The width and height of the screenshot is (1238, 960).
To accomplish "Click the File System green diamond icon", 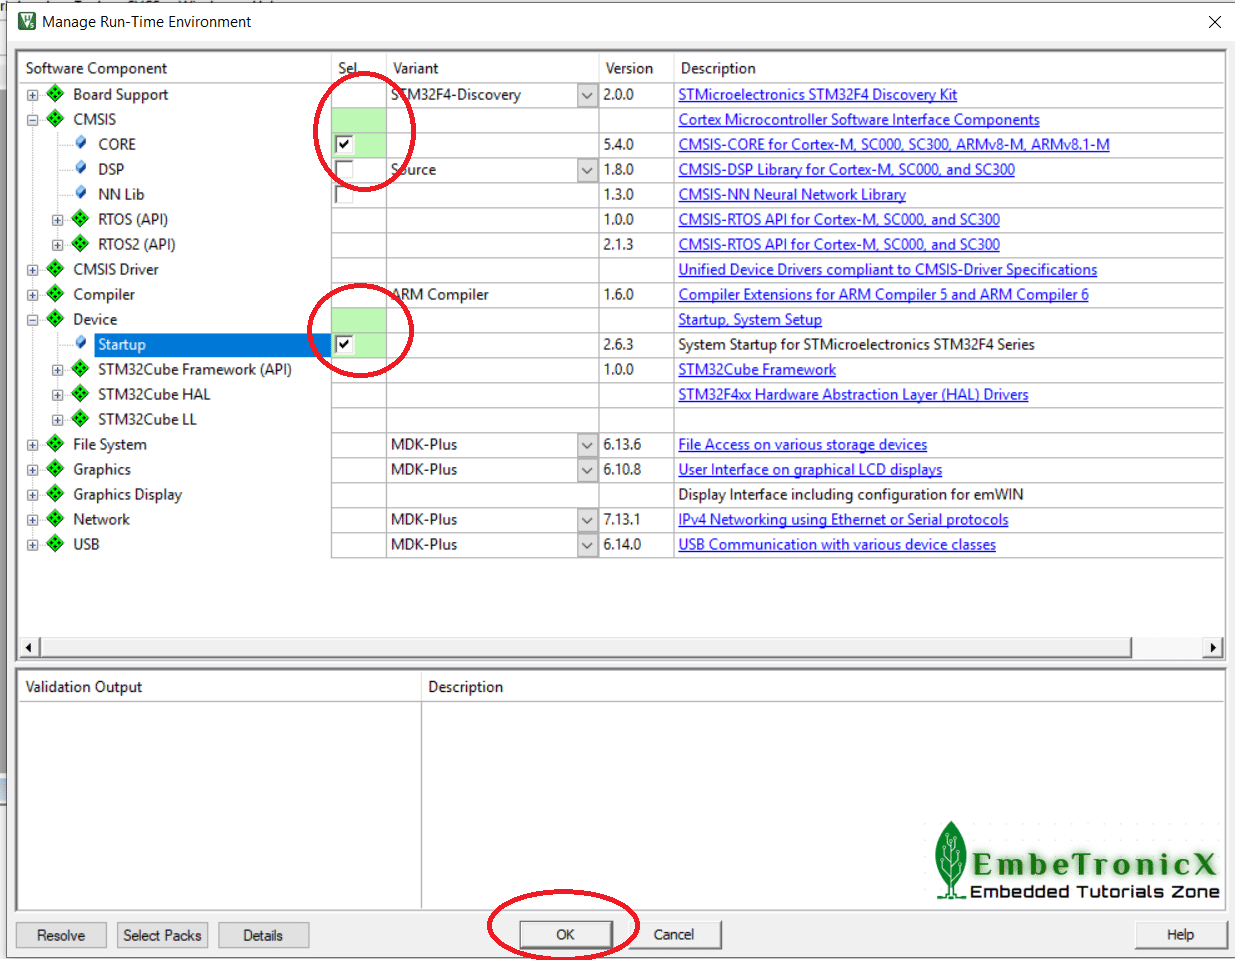I will click(56, 444).
